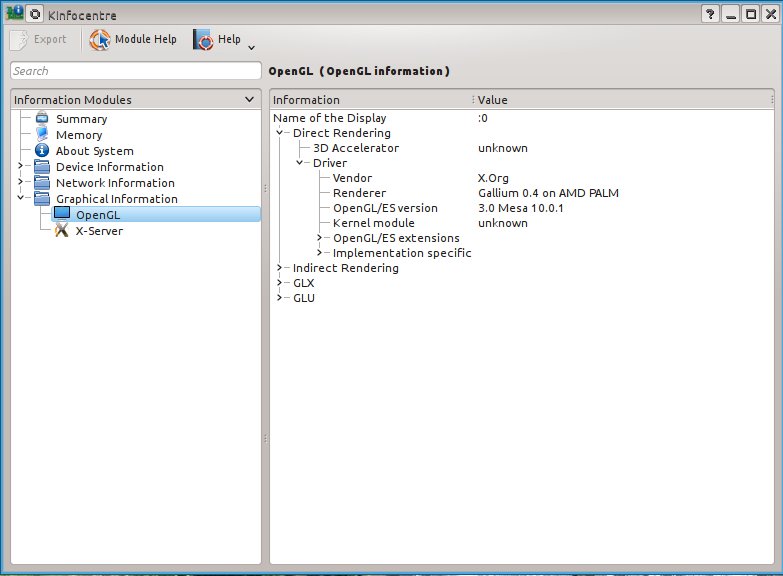Expand the Indirect Rendering tree node

(279, 268)
